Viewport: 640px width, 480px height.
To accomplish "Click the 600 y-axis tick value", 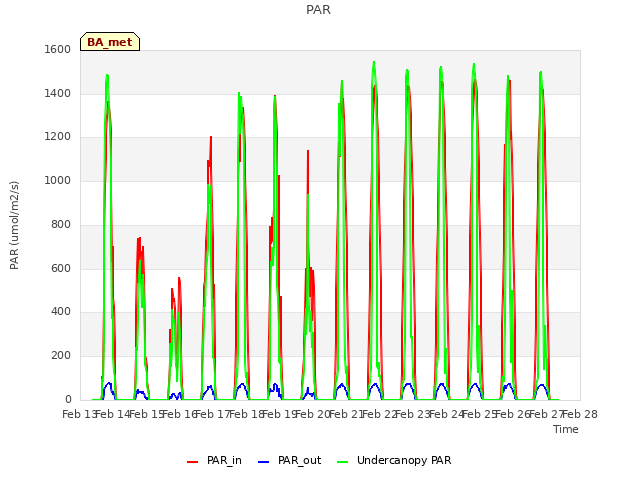I will point(61,268).
